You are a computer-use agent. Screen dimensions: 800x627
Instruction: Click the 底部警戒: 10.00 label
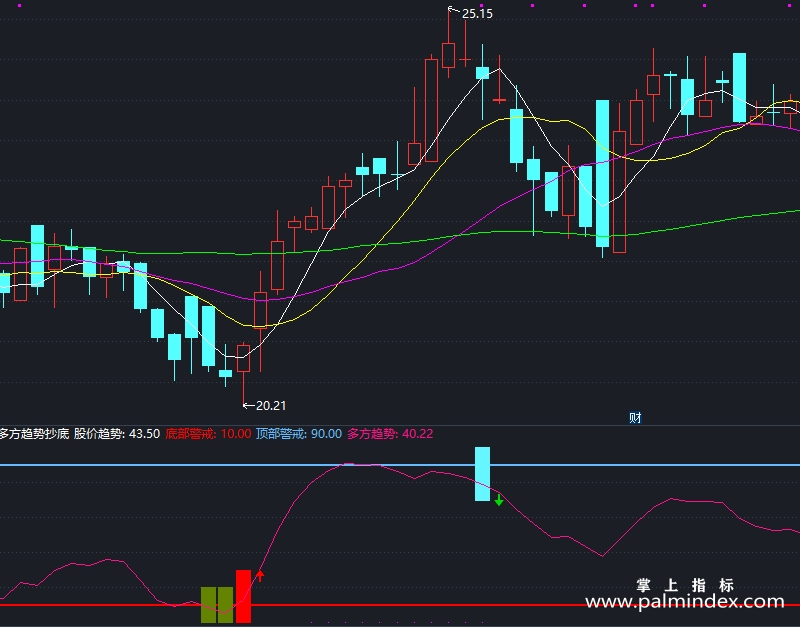click(208, 434)
